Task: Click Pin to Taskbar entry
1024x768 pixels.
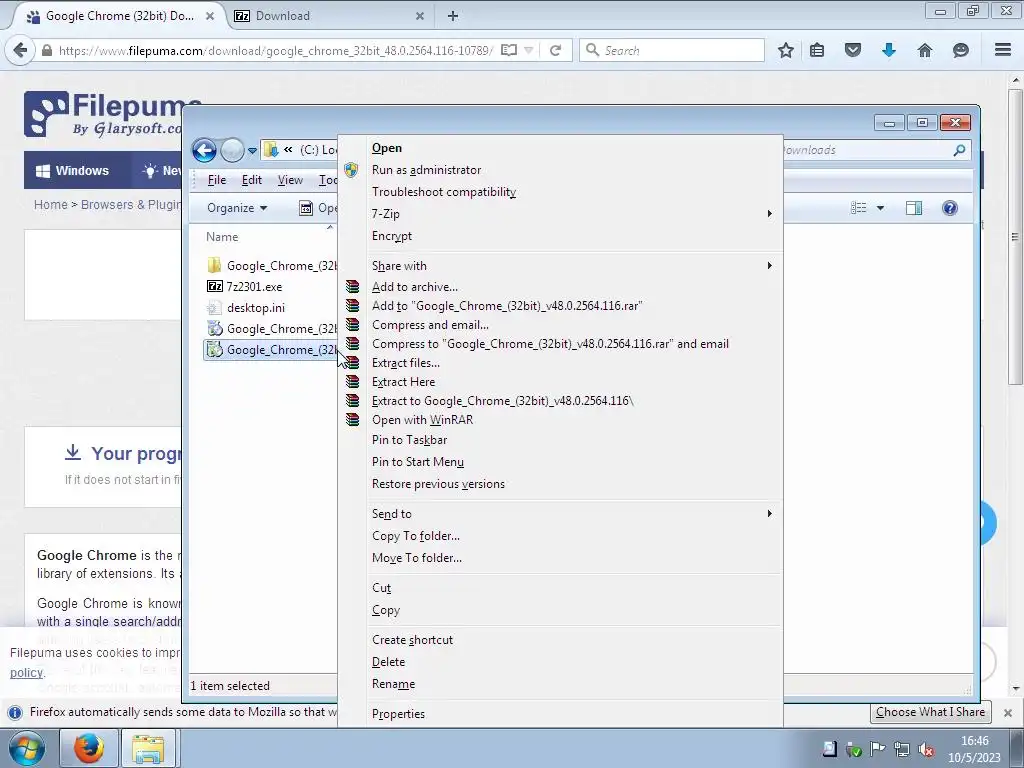Action: (409, 440)
